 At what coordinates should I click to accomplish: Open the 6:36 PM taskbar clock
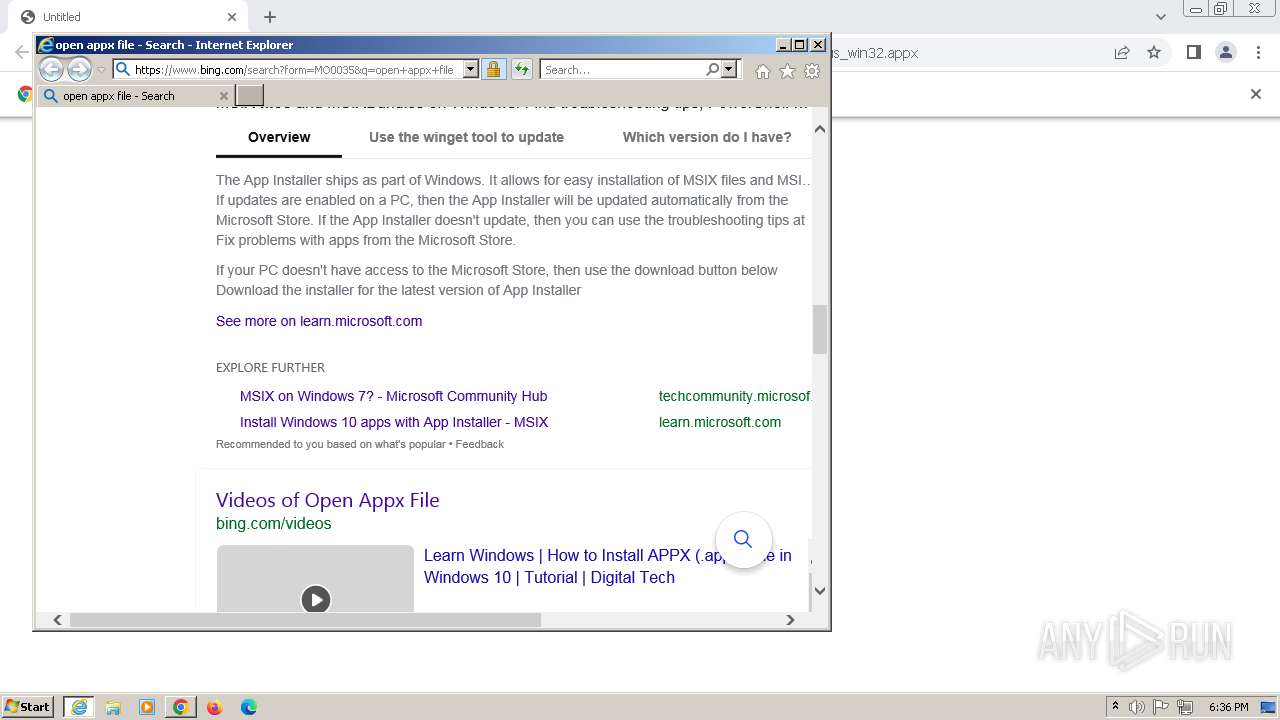point(1228,707)
